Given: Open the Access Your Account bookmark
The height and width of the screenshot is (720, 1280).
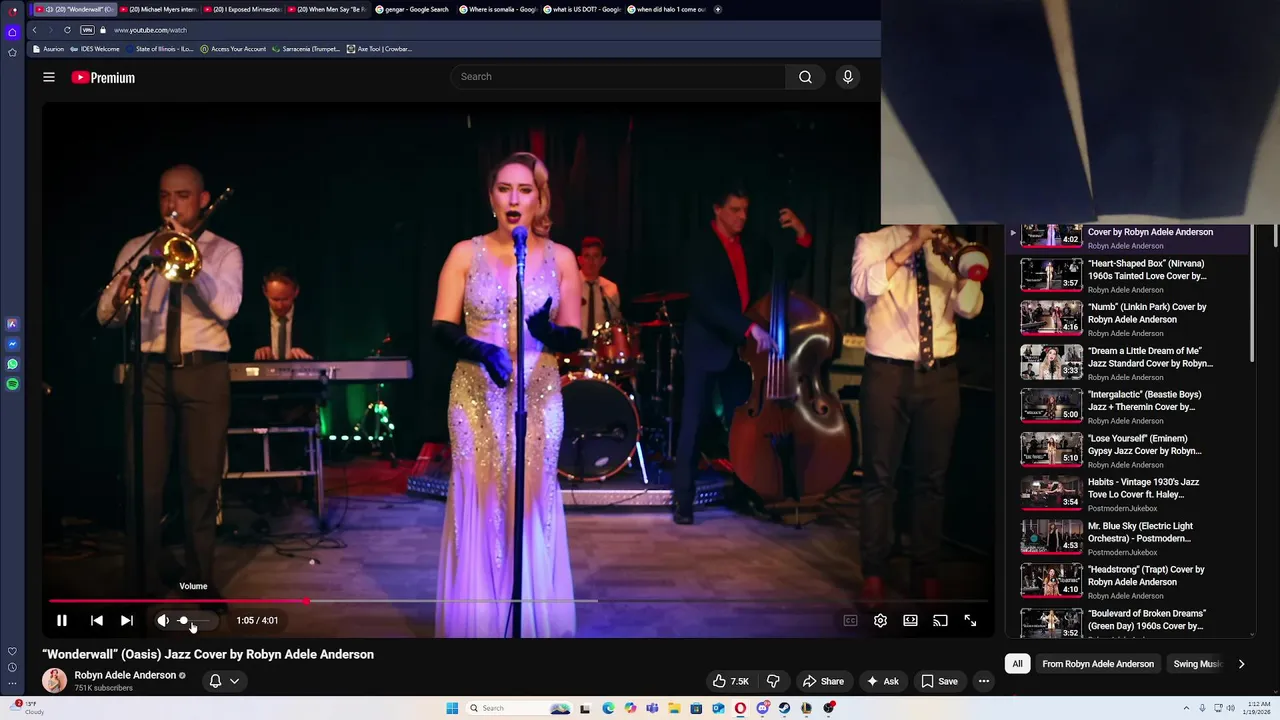Looking at the screenshot, I should (x=233, y=49).
